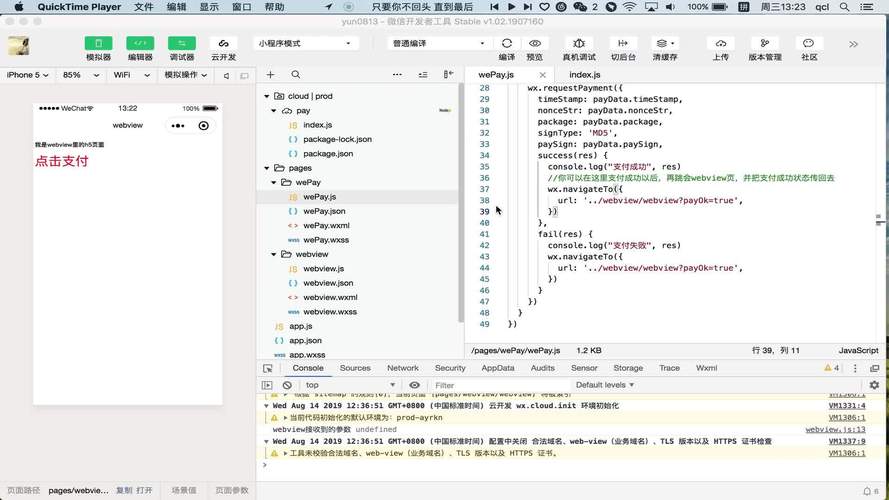Click the file tree search icon
The height and width of the screenshot is (500, 889).
[295, 74]
